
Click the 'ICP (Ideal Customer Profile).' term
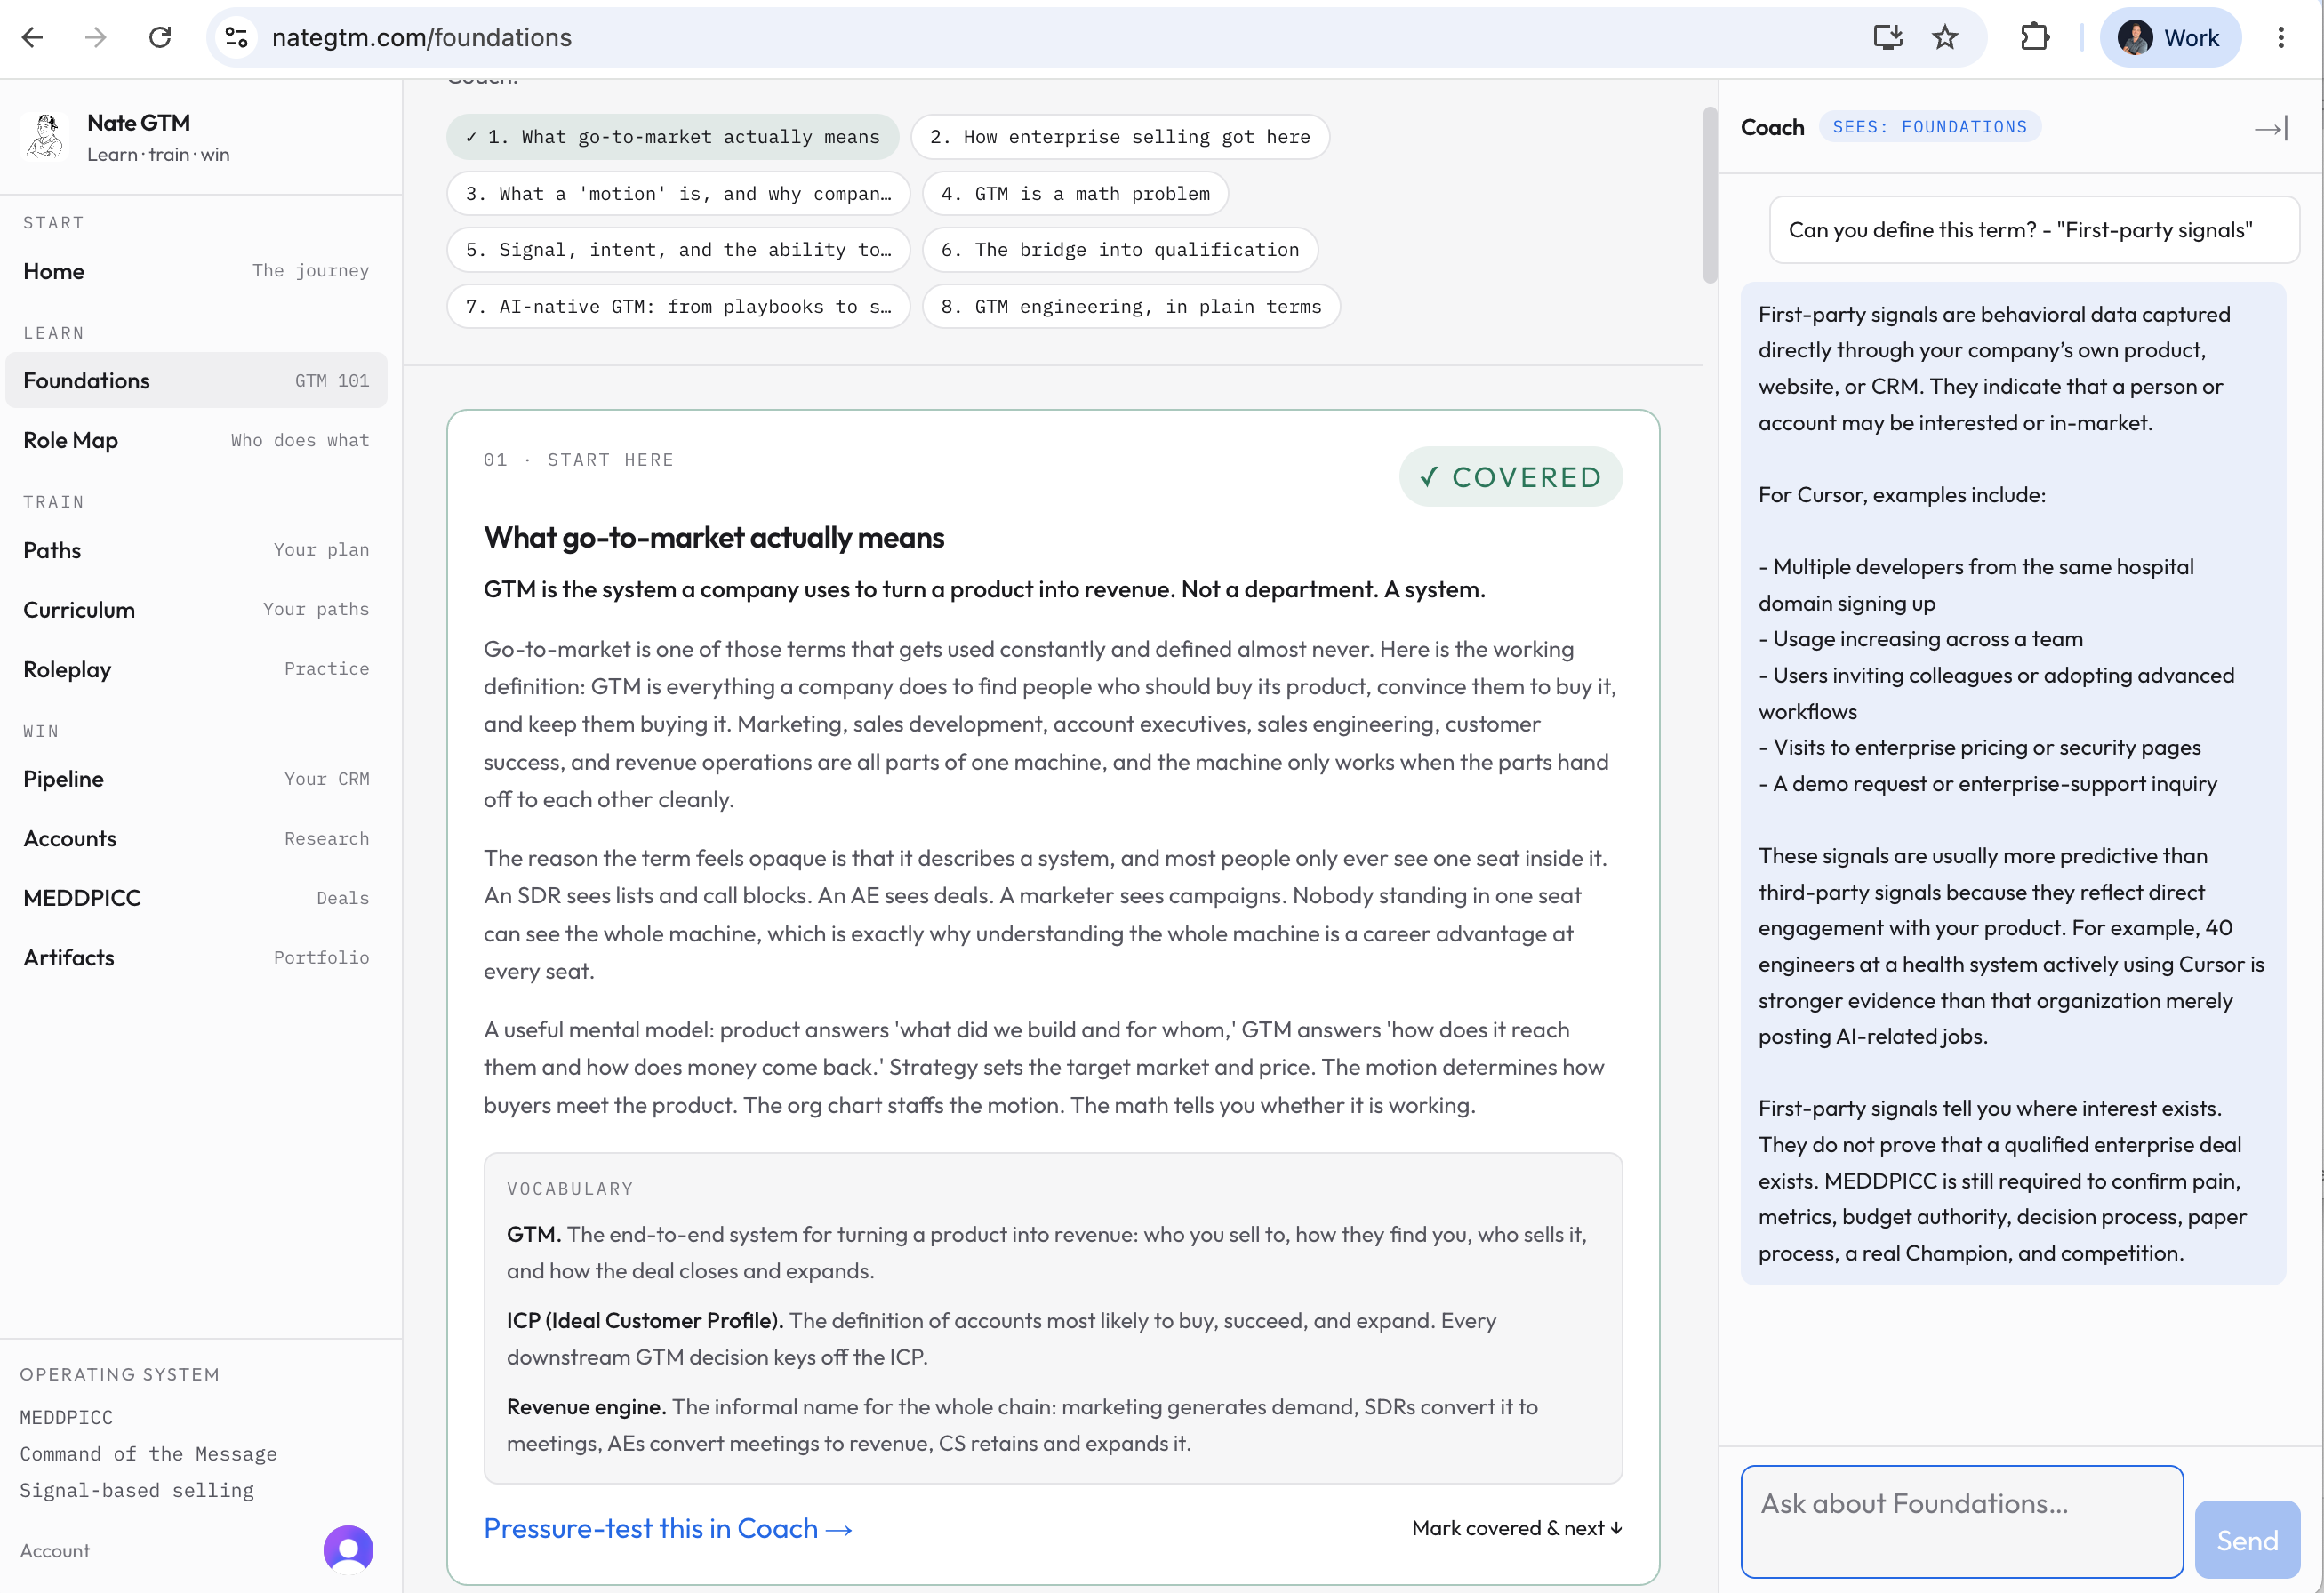click(644, 1320)
